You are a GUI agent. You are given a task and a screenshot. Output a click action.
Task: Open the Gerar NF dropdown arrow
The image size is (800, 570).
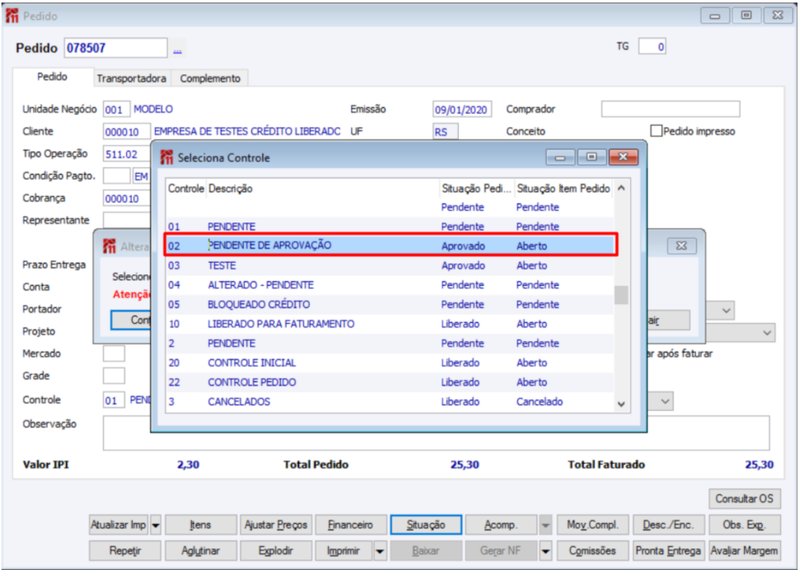(x=545, y=551)
